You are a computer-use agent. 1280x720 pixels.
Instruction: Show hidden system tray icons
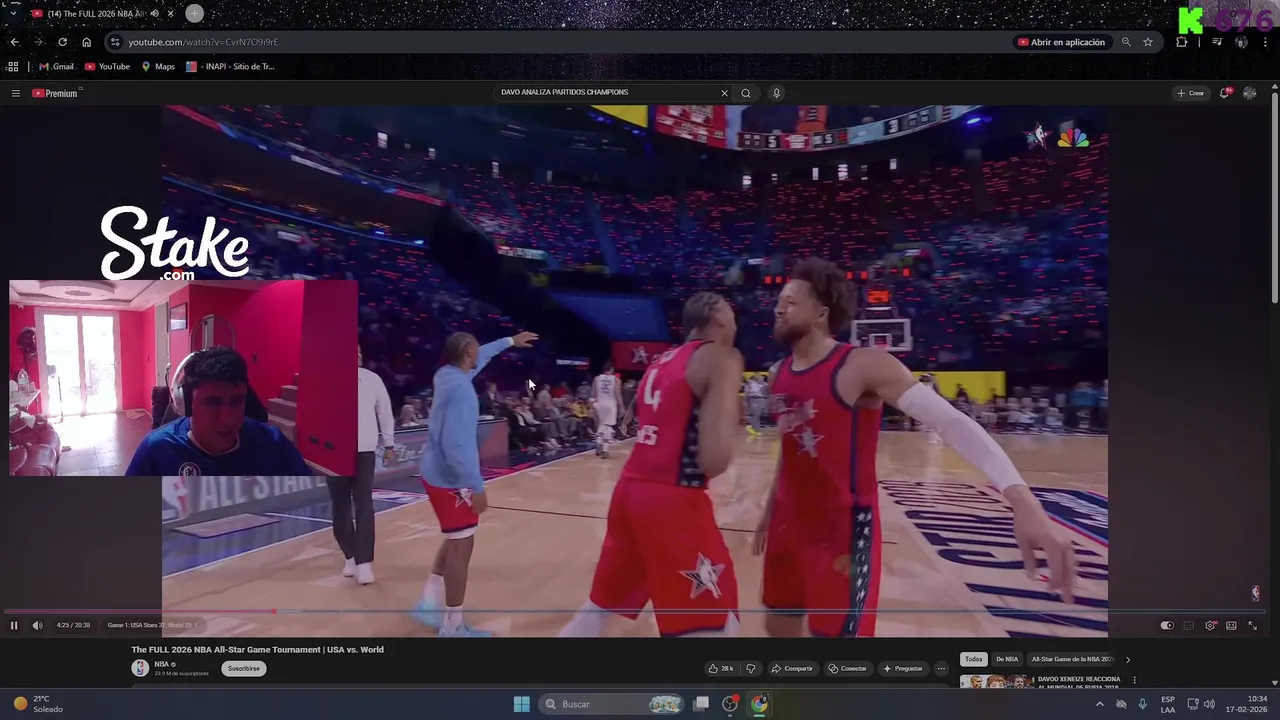(x=1100, y=704)
